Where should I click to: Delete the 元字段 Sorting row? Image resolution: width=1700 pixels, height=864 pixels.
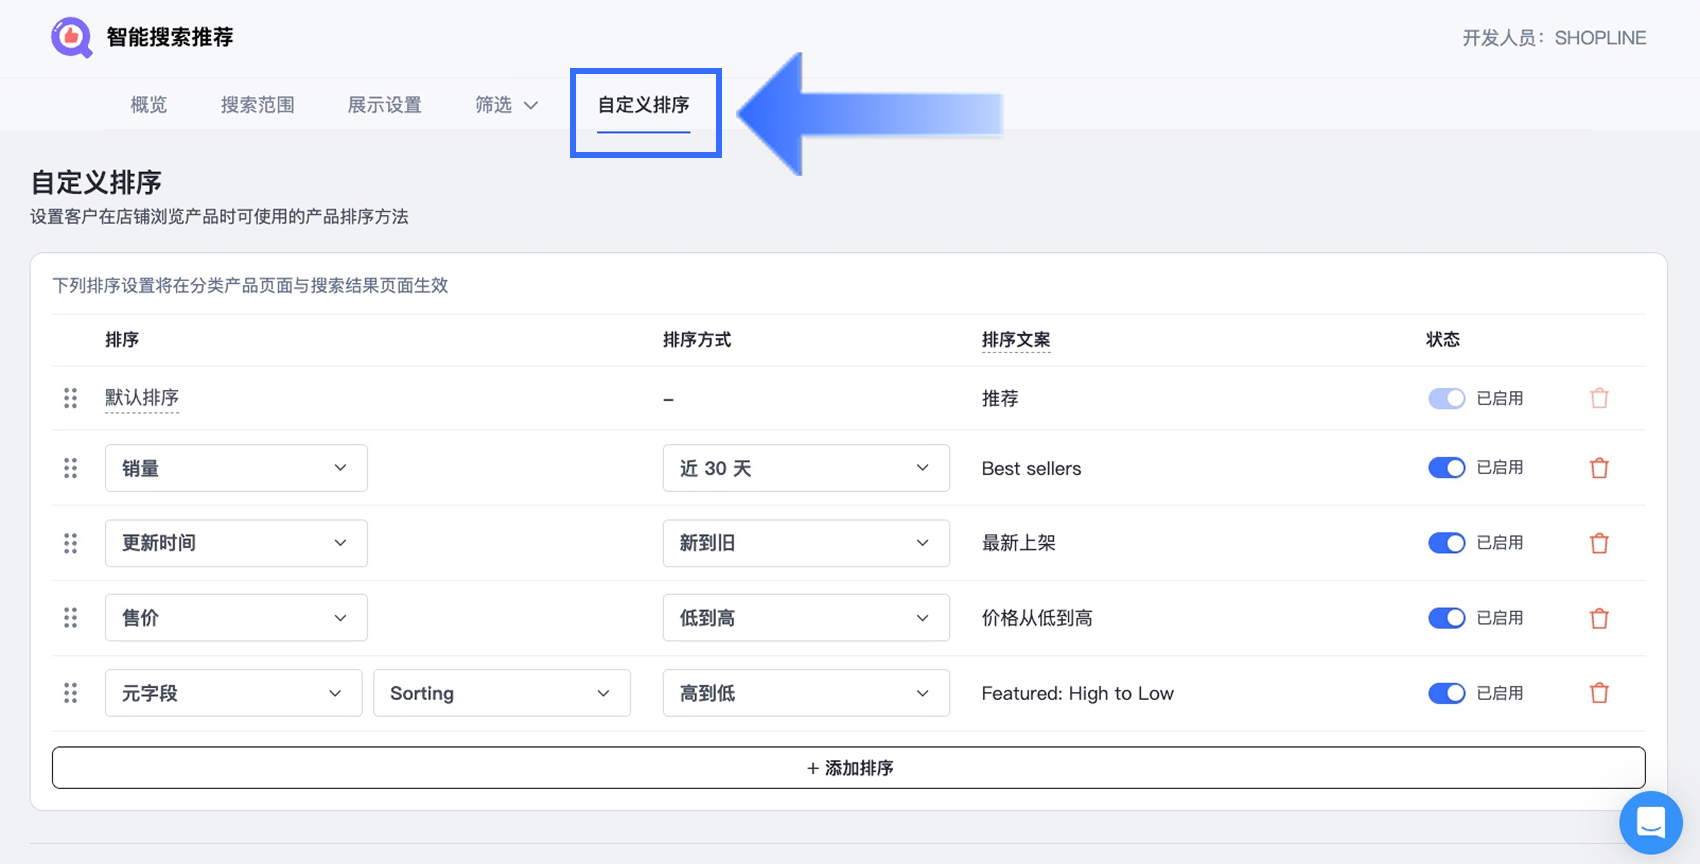coord(1599,693)
